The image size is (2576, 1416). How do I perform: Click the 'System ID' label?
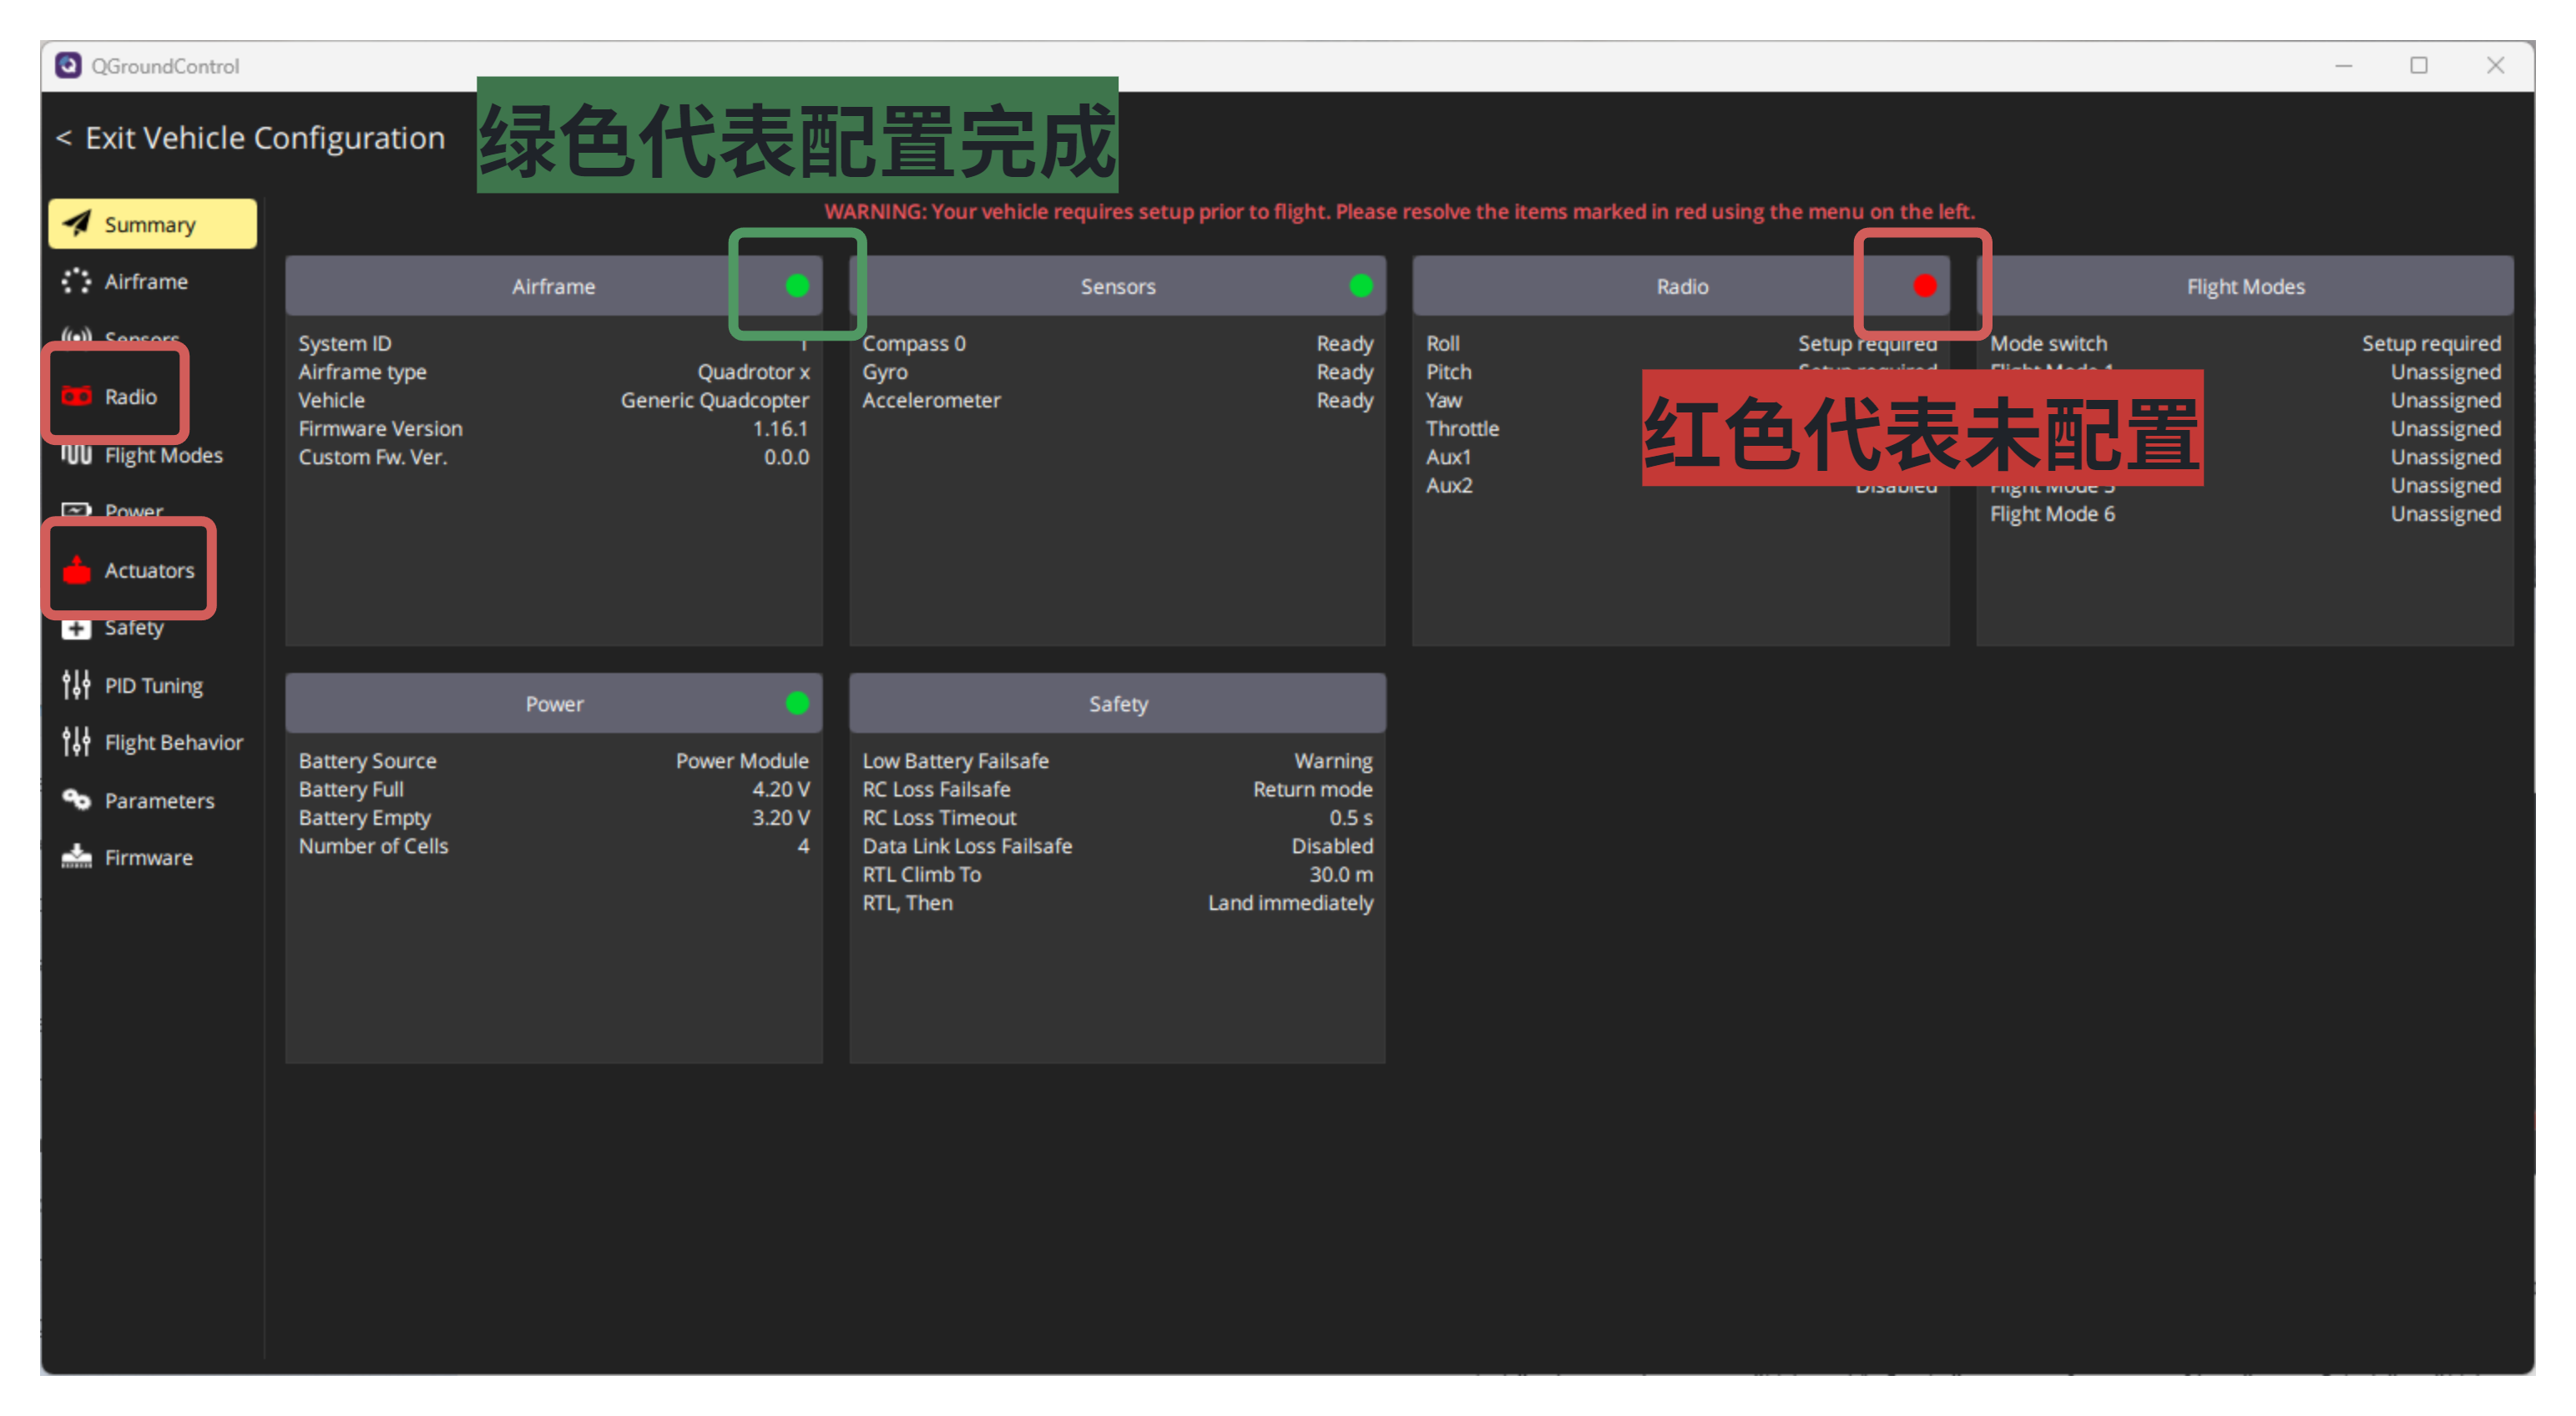pyautogui.click(x=344, y=343)
